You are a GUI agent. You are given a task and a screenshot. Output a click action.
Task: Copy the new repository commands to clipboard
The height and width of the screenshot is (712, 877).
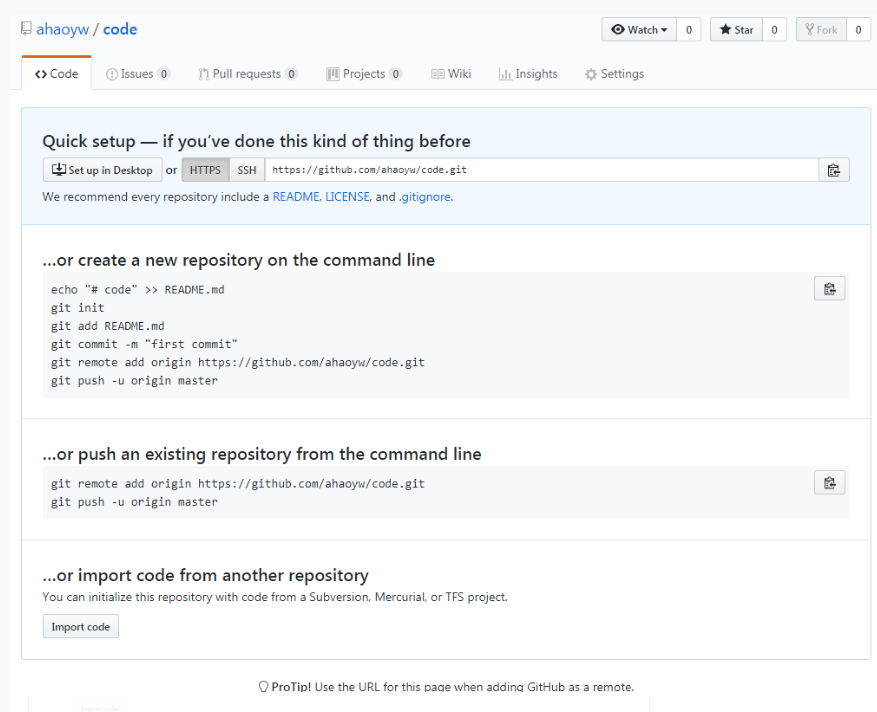tap(829, 289)
